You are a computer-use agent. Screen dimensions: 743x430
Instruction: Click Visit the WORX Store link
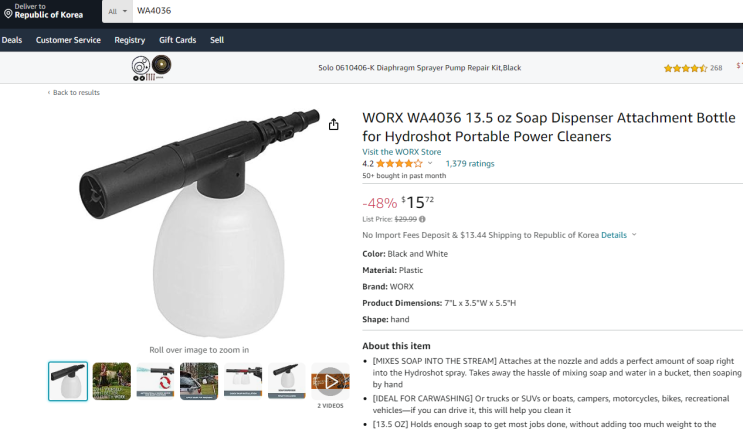[401, 152]
